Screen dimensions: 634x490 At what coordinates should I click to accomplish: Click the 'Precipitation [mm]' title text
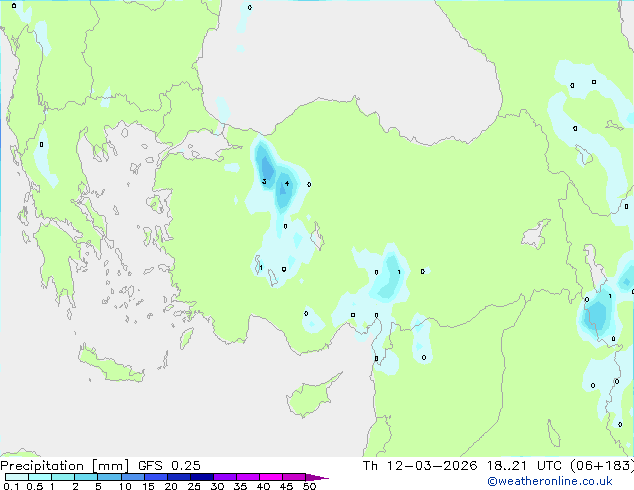click(x=65, y=466)
